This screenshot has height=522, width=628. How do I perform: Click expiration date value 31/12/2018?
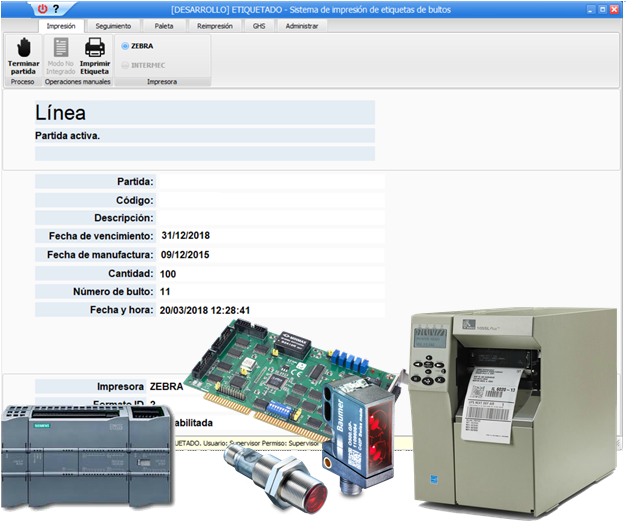click(x=185, y=236)
